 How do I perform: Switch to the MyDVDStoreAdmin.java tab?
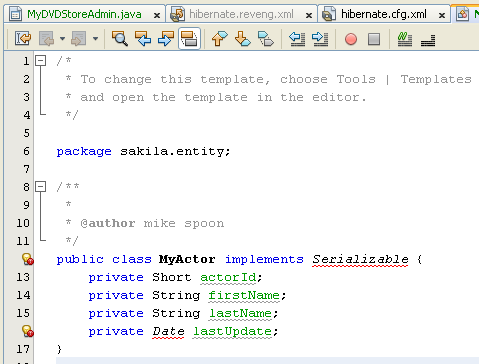coord(84,14)
